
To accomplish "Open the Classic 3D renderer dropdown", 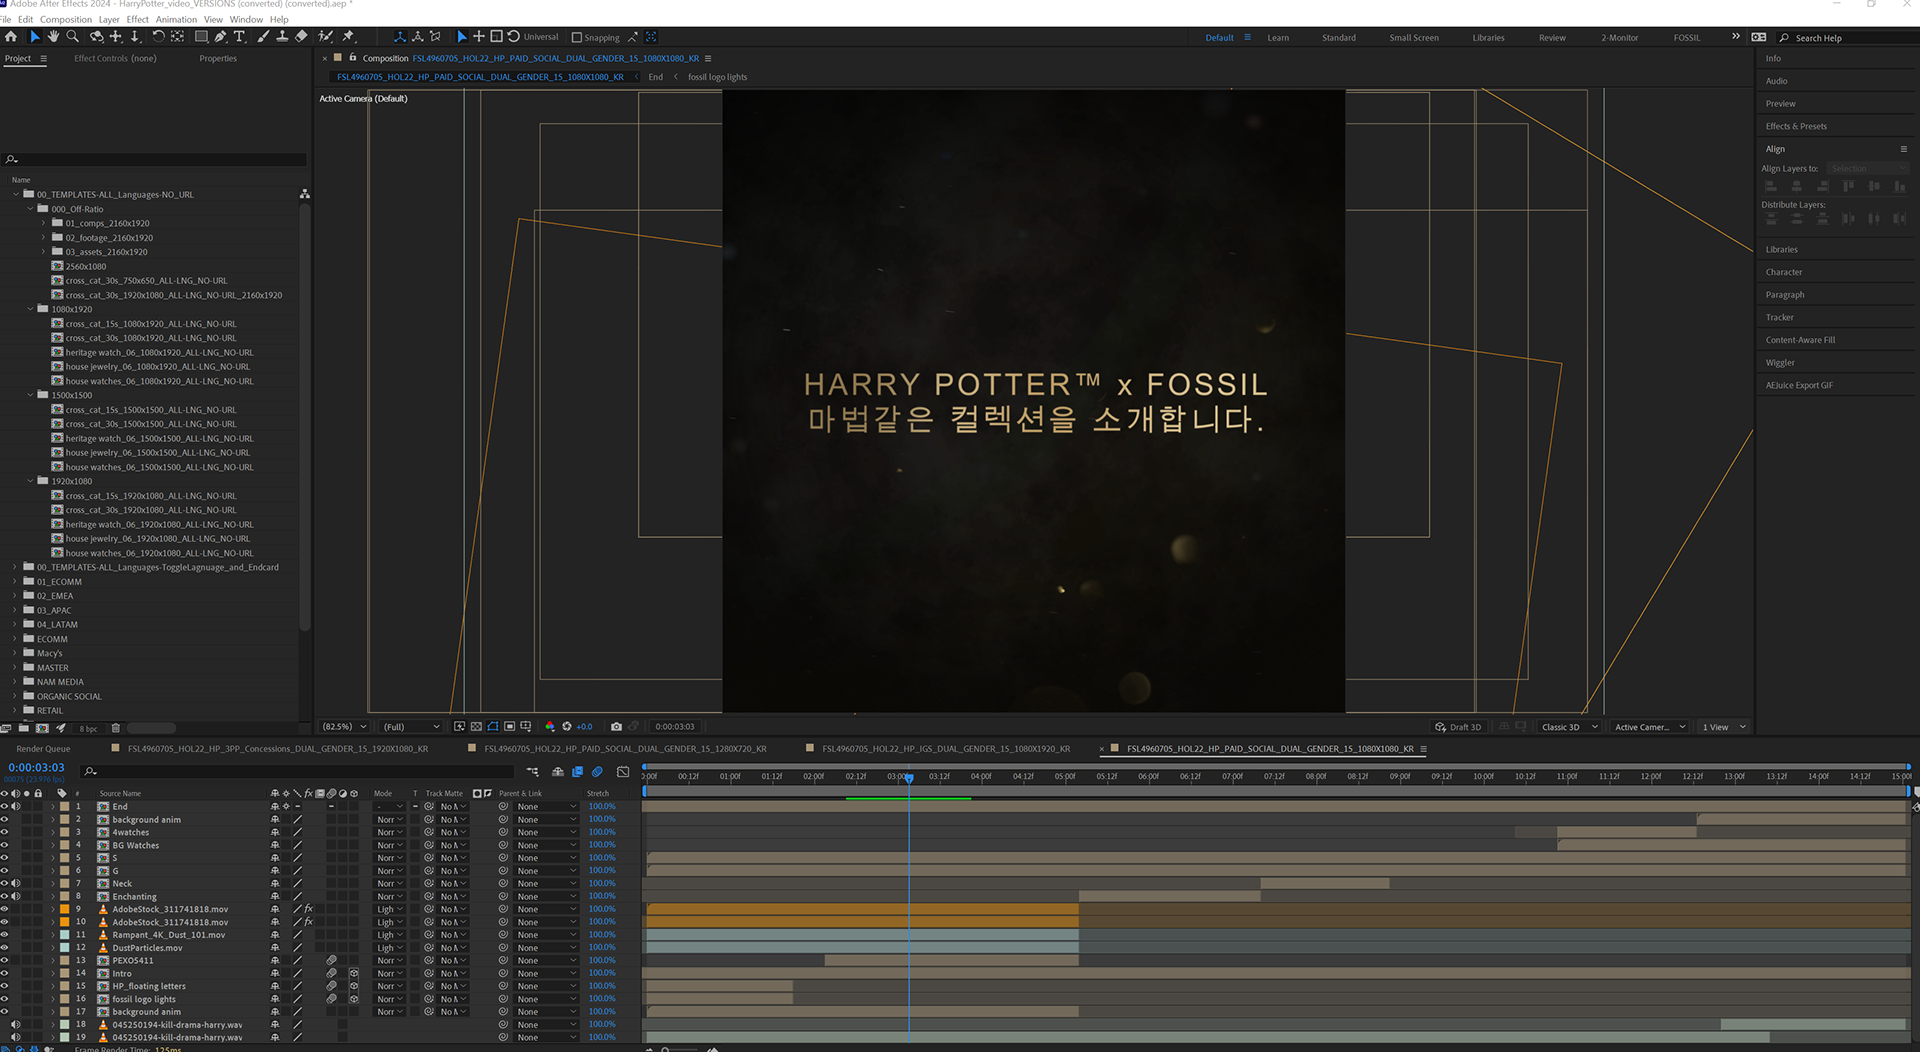I will coord(1569,727).
